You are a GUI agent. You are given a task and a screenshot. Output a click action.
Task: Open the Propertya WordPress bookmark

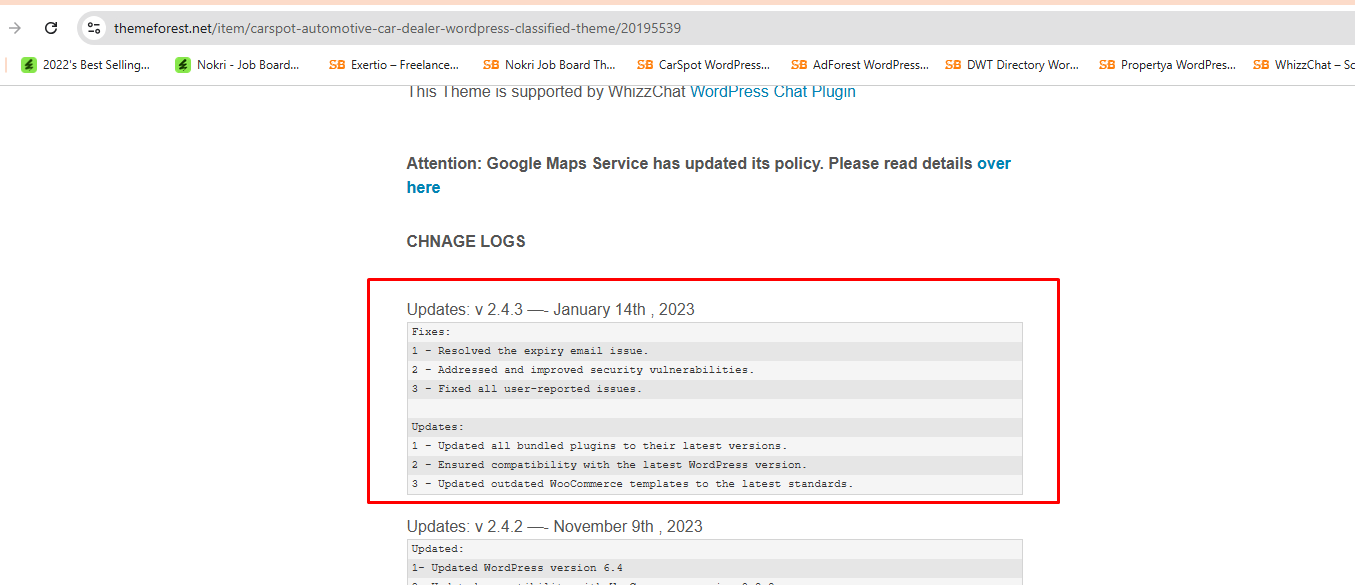(x=1167, y=65)
